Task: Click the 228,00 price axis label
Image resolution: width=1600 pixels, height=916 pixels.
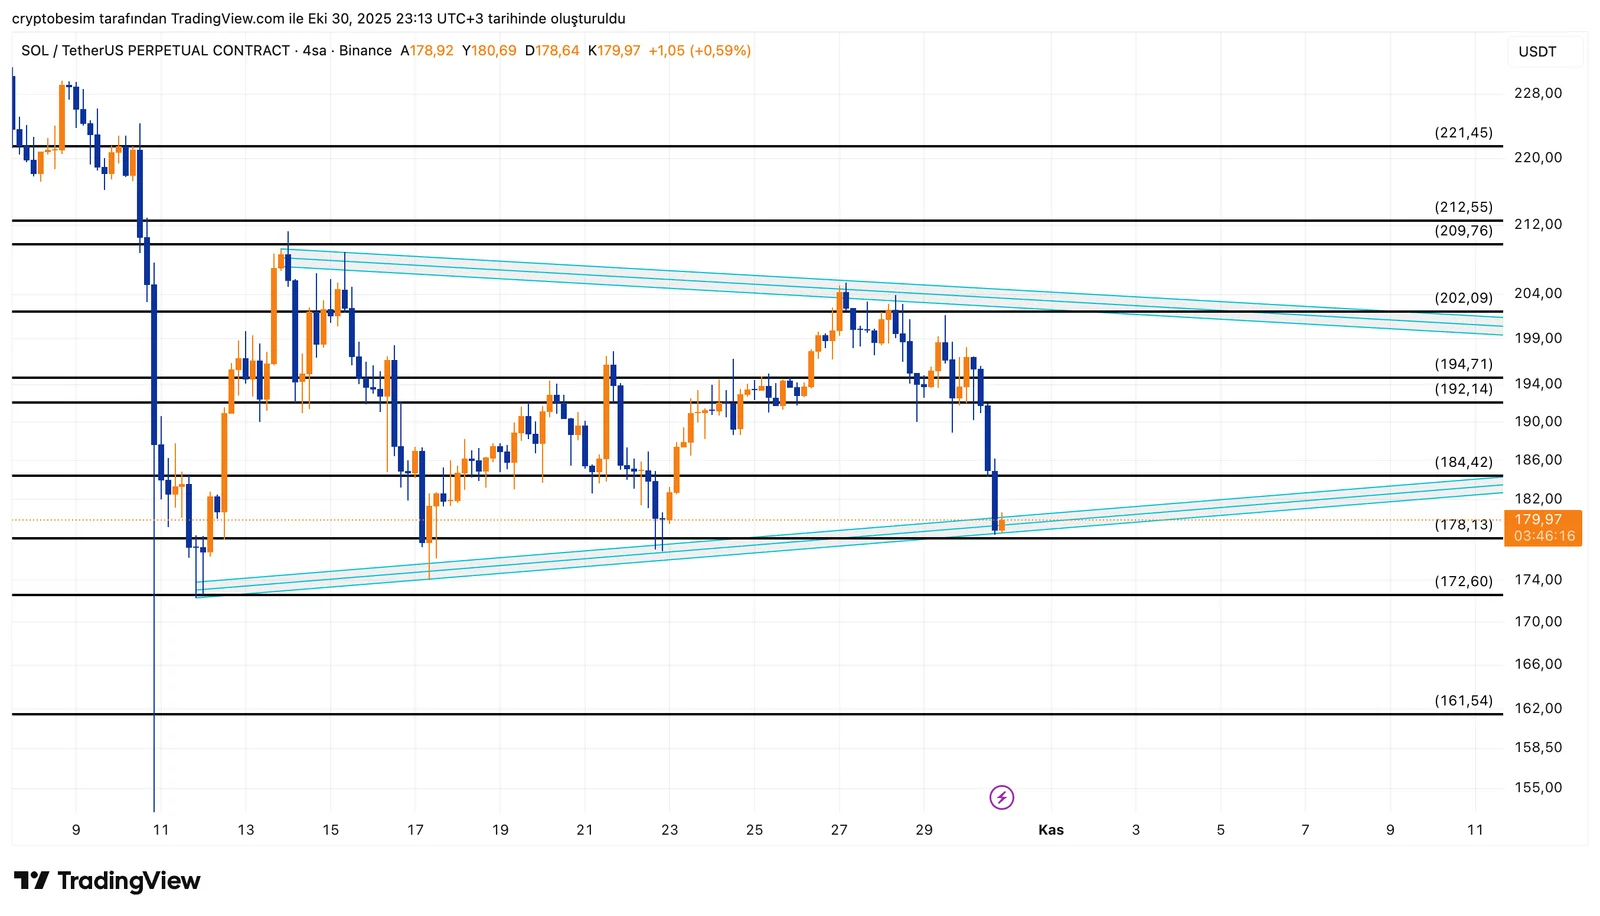Action: (x=1538, y=93)
